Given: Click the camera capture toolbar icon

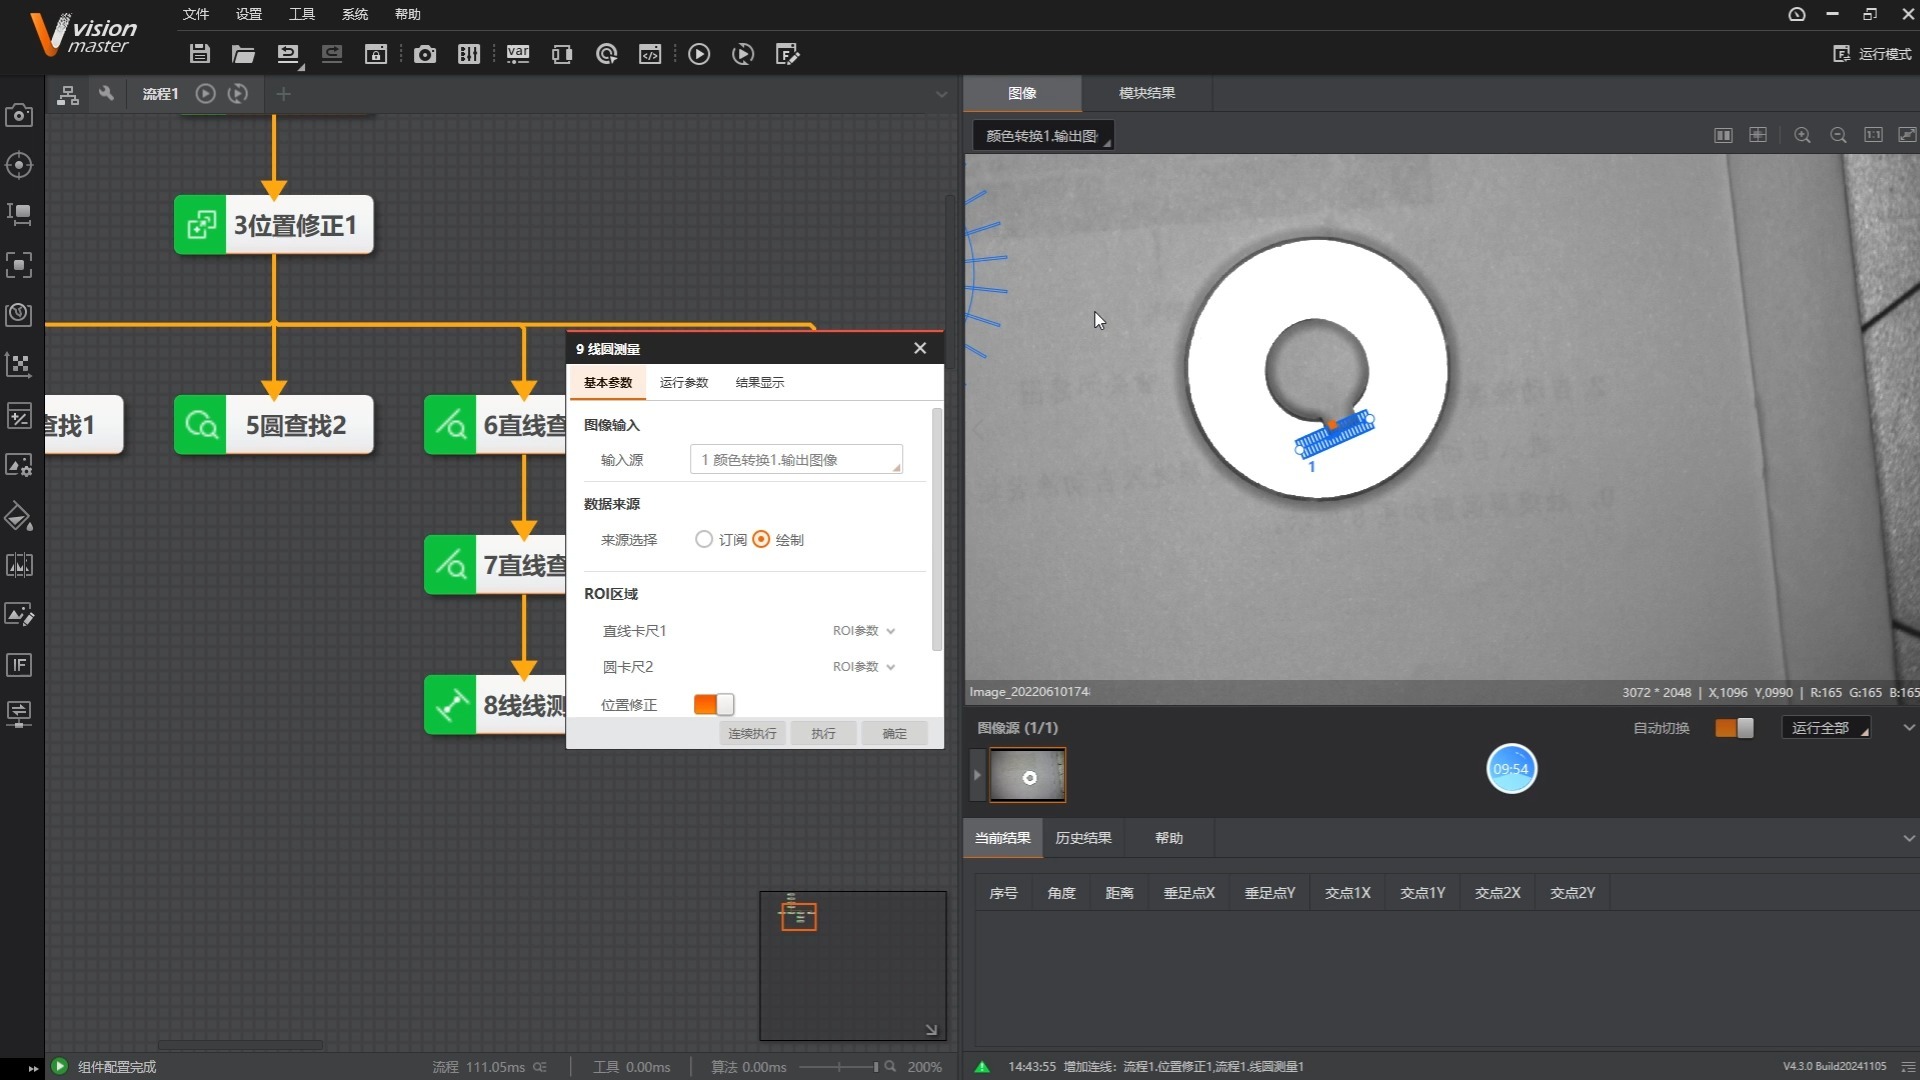Looking at the screenshot, I should pos(424,54).
